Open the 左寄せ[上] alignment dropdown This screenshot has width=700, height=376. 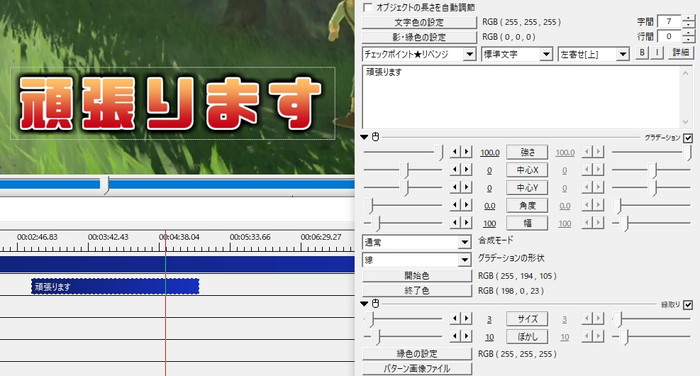[594, 54]
